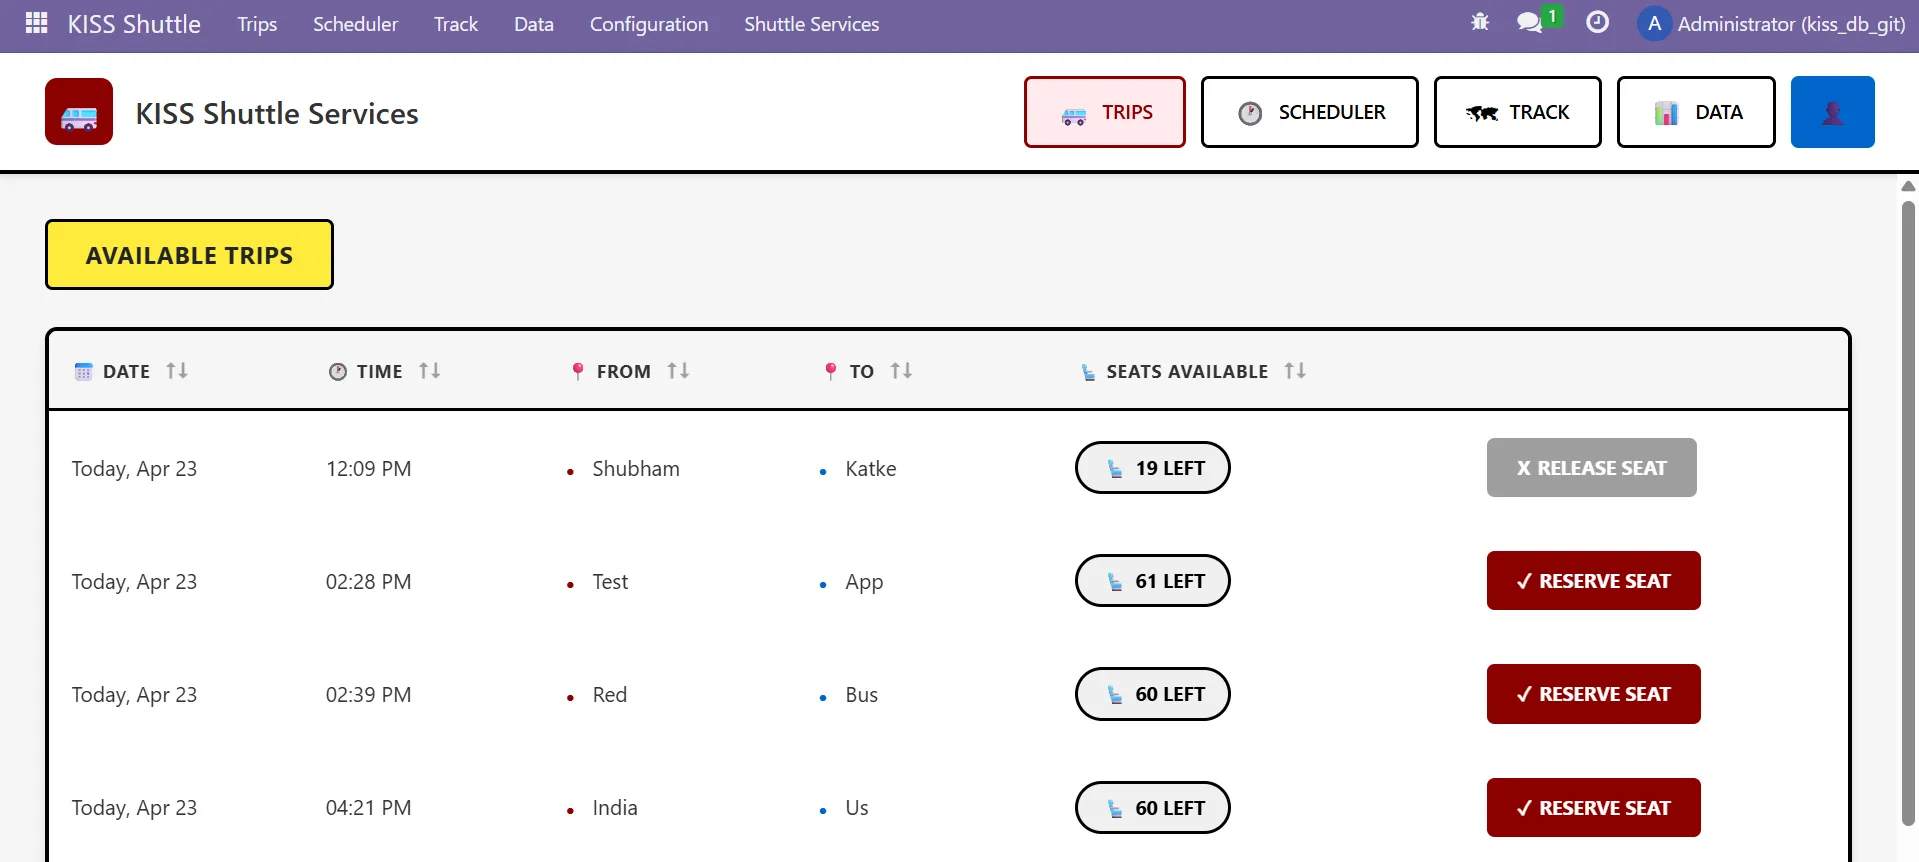
Task: Click the pin icon beside FROM
Action: tap(577, 371)
